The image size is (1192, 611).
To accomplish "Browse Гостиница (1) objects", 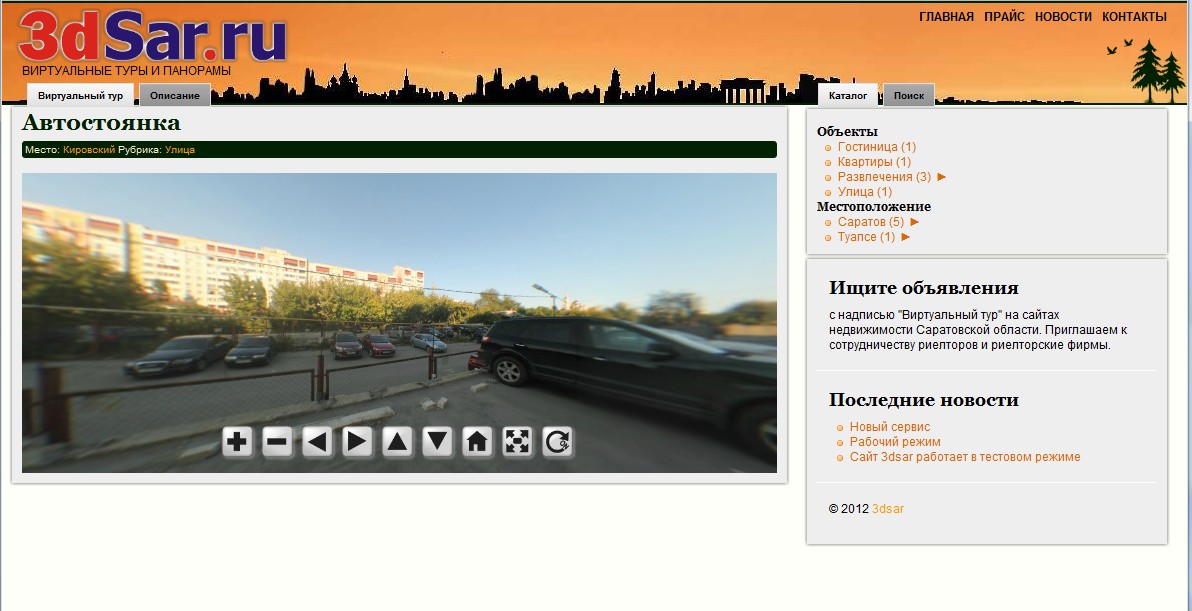I will [x=877, y=147].
